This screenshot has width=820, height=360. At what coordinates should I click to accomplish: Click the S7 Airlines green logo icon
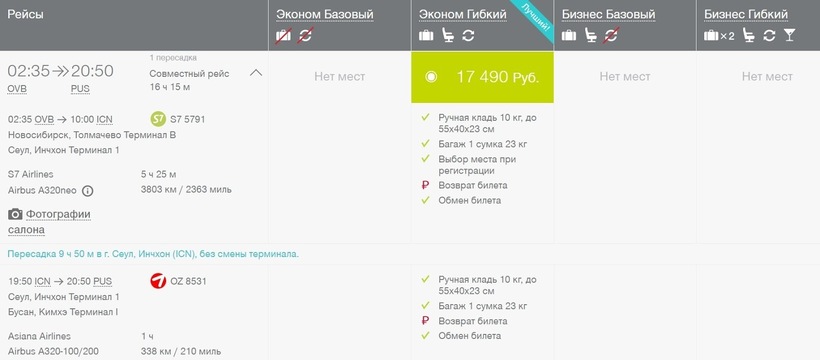click(158, 119)
